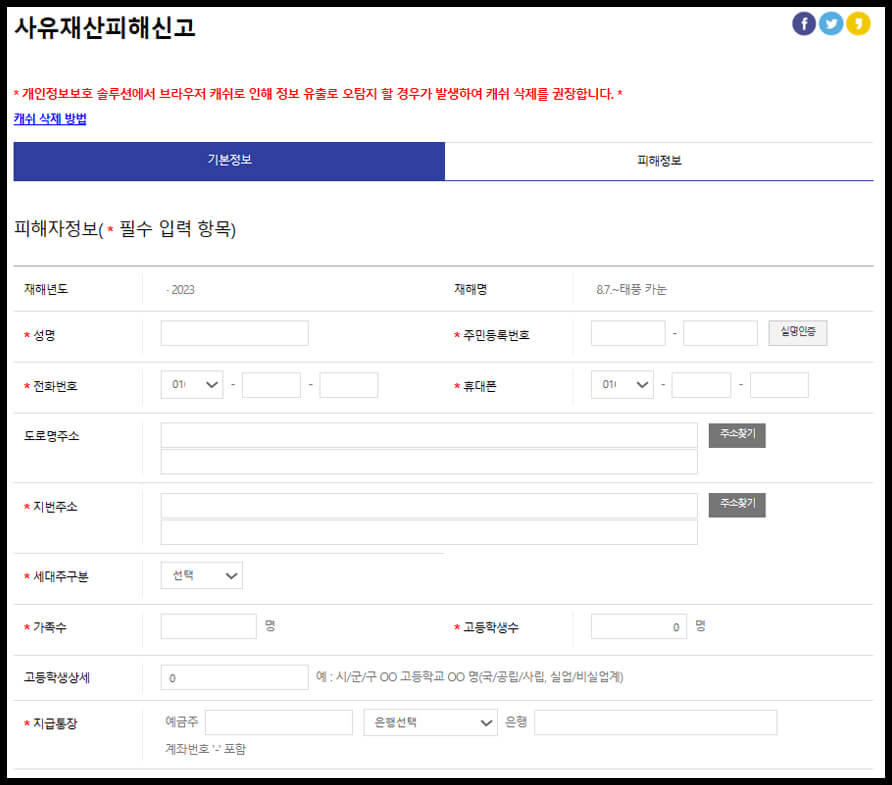Share the page via the Facebook icon
The width and height of the screenshot is (892, 785).
coord(804,22)
